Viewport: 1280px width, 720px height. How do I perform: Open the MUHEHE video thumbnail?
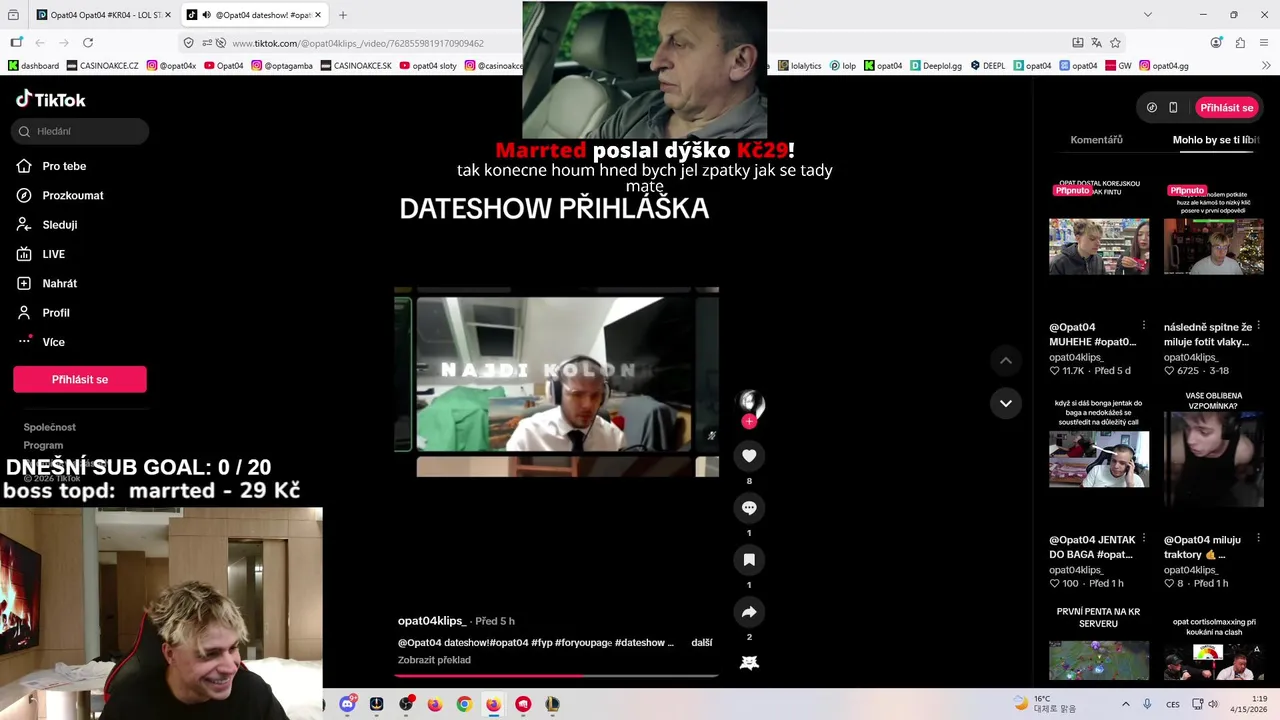click(x=1099, y=246)
